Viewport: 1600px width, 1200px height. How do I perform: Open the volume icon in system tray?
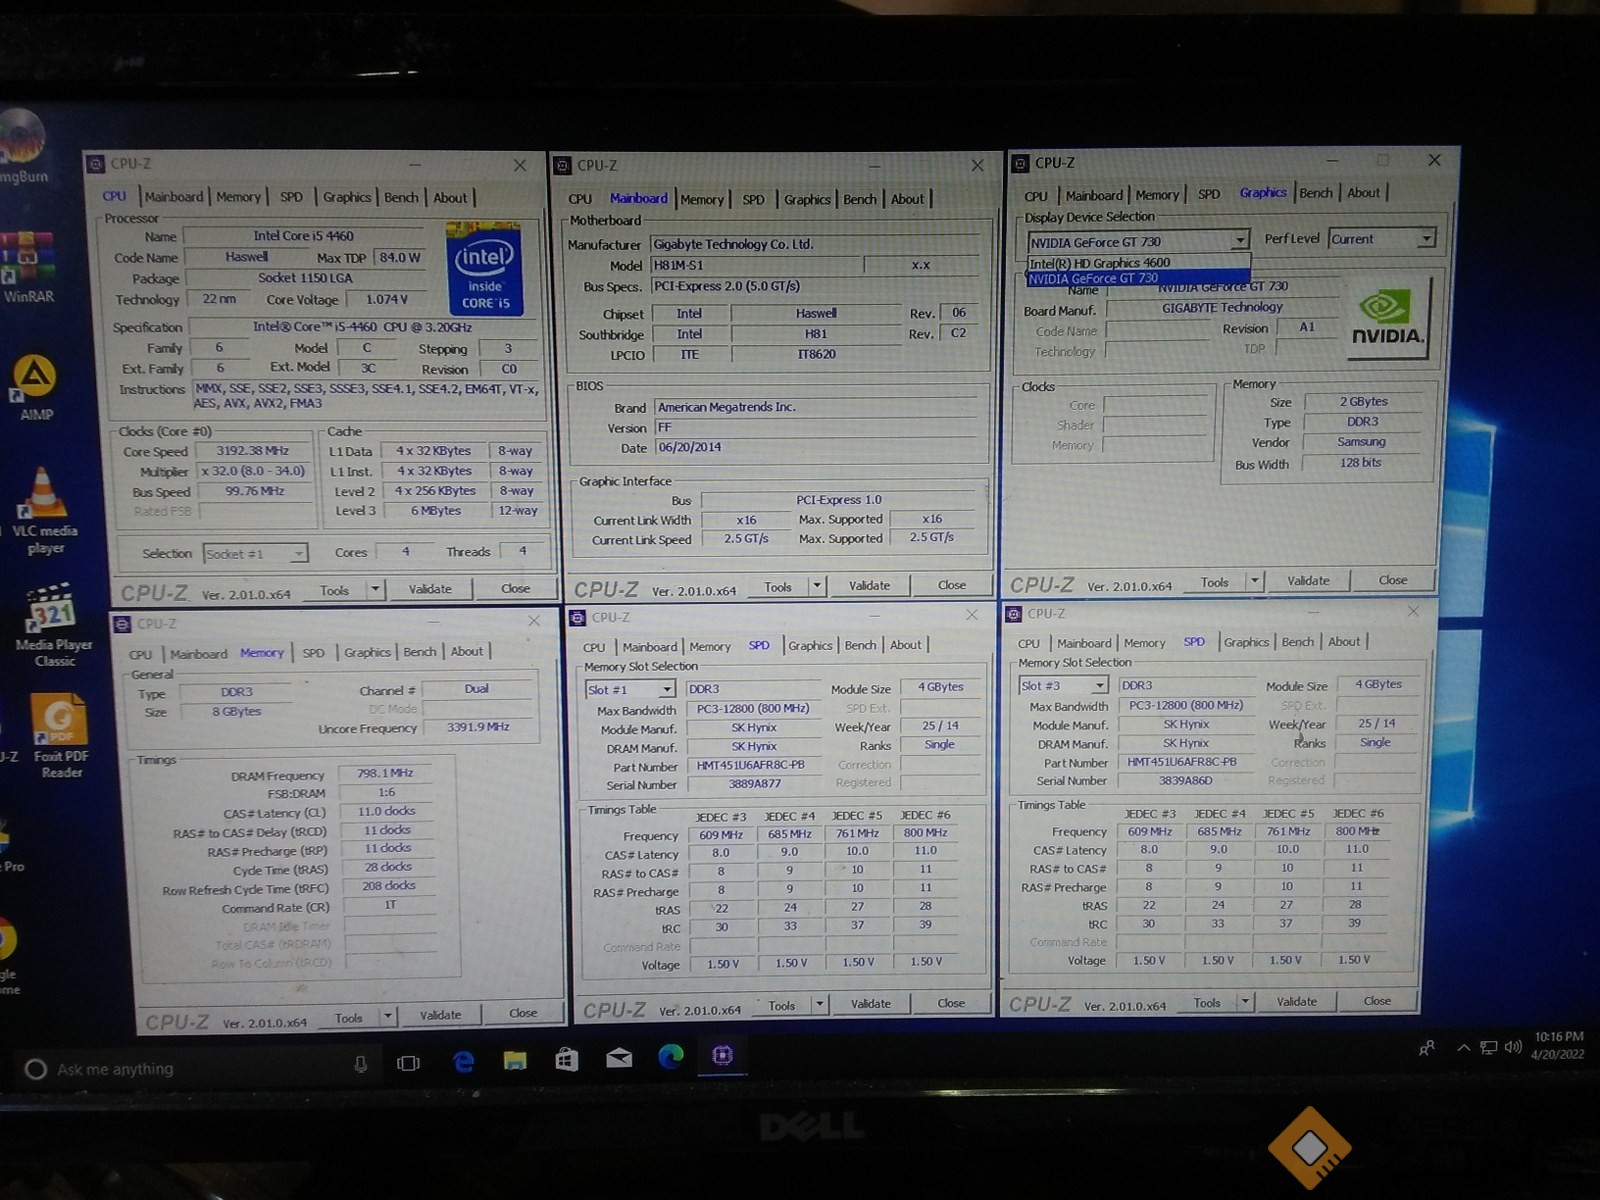[x=1513, y=1047]
